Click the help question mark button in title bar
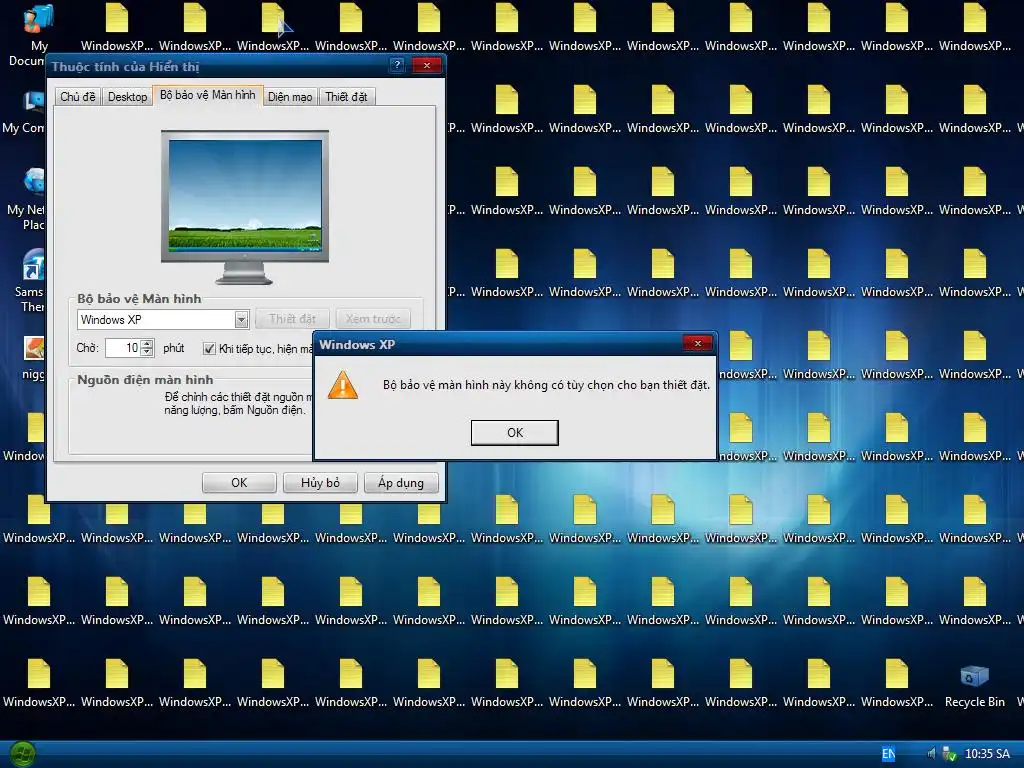Image resolution: width=1024 pixels, height=768 pixels. 396,65
